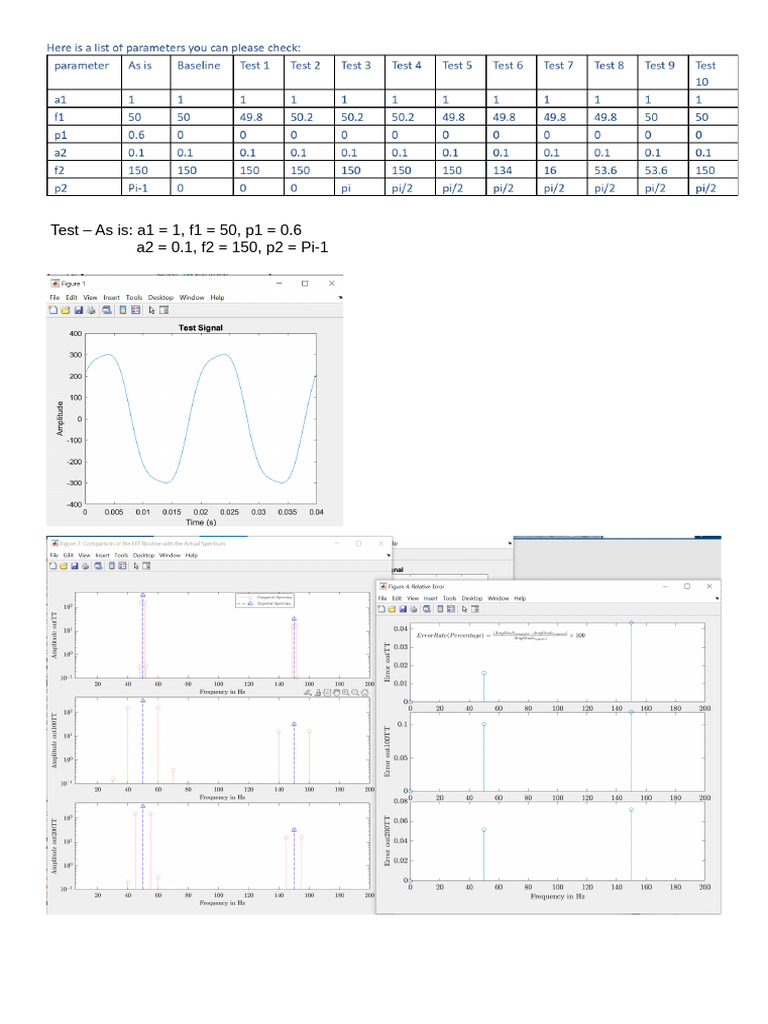Screen dimensions: 768x1024
Task: Close the Figure 4 Relative Error window
Action: tap(709, 586)
